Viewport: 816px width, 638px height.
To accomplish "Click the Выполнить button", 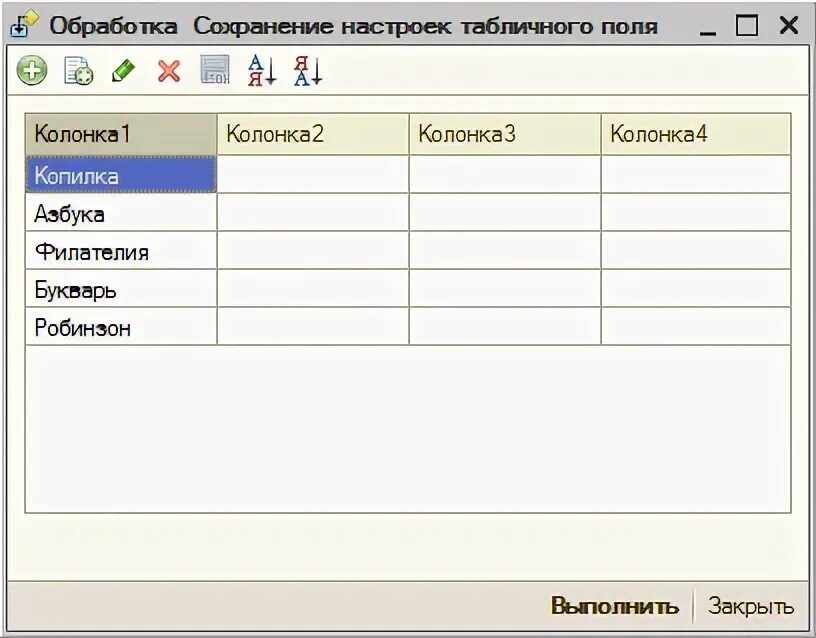I will tap(615, 606).
